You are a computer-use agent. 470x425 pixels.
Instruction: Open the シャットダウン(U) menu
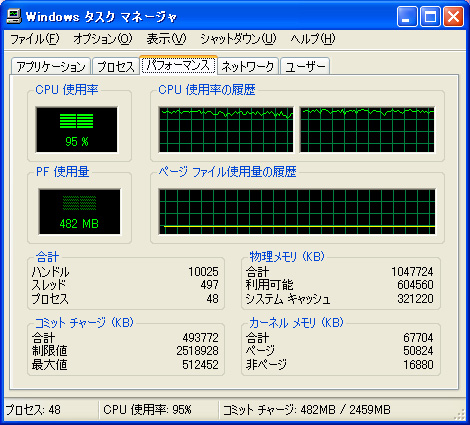(x=238, y=39)
